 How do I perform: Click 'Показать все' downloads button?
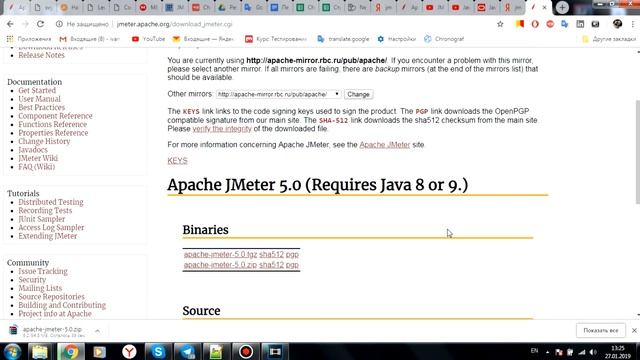[x=601, y=331]
